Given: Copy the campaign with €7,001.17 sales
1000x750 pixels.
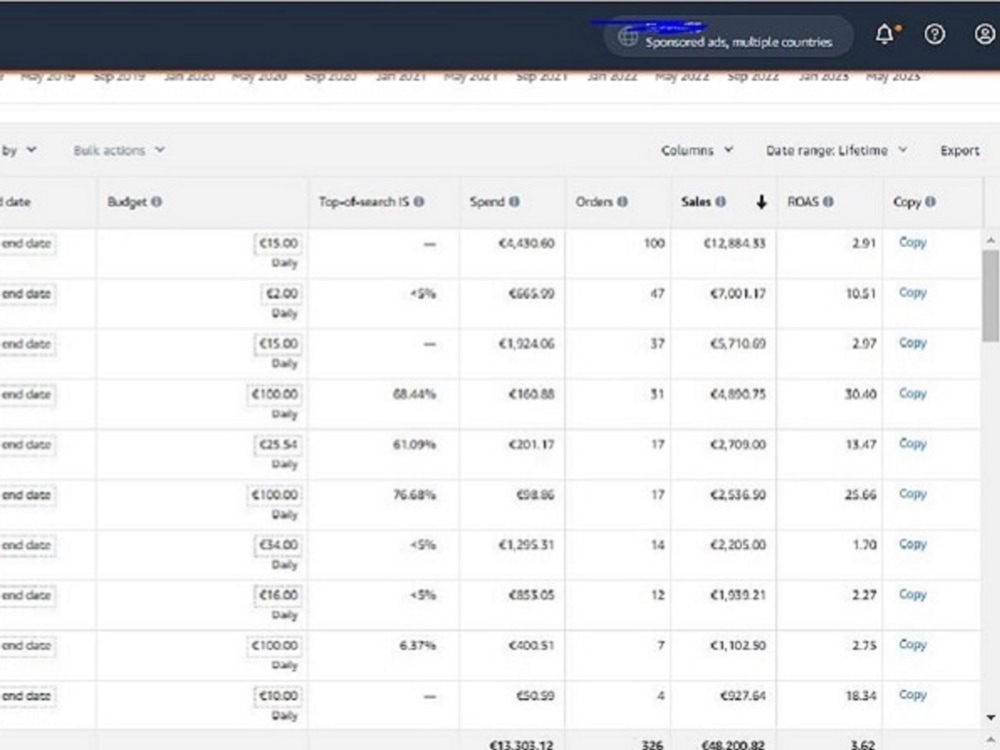Looking at the screenshot, I should tap(913, 293).
